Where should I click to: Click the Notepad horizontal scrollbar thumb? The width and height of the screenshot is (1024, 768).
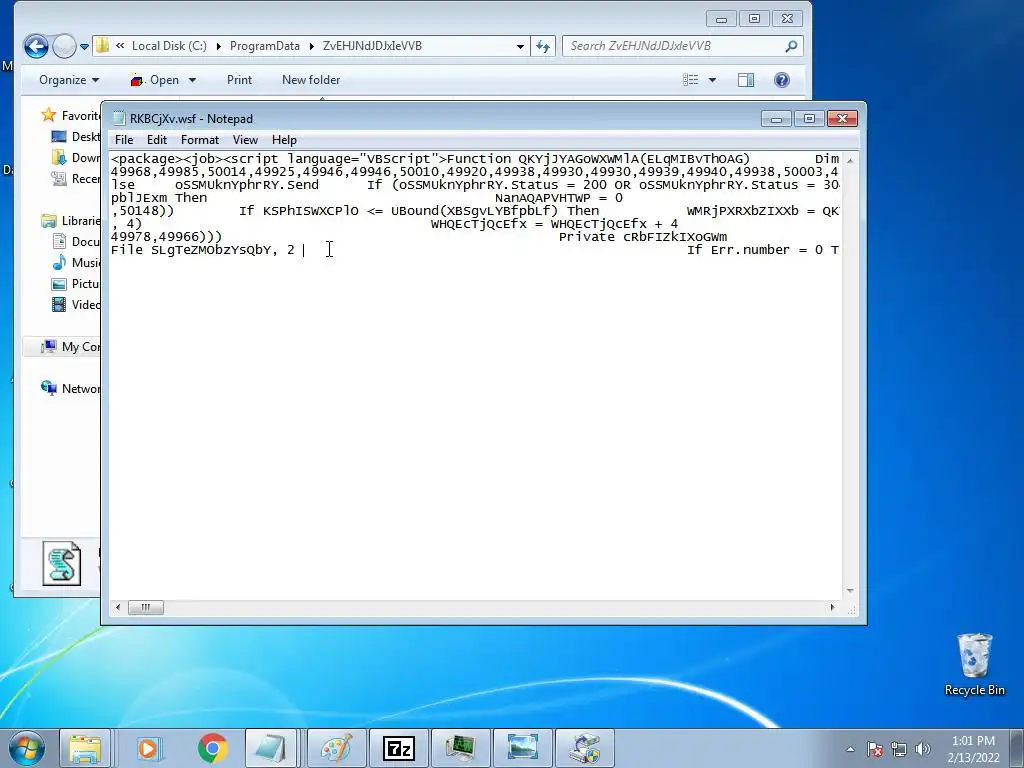point(145,607)
